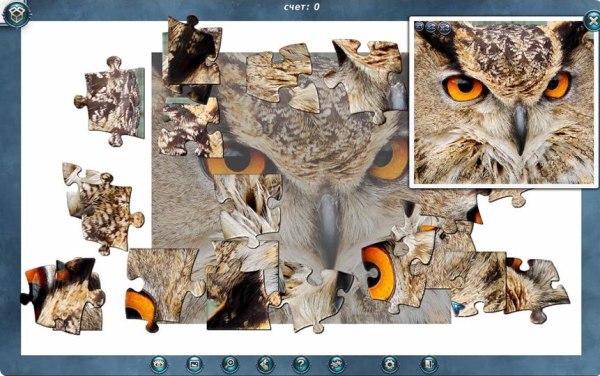Toggle the eye preview icon in bottom bar
The image size is (600, 376).
coord(159,364)
